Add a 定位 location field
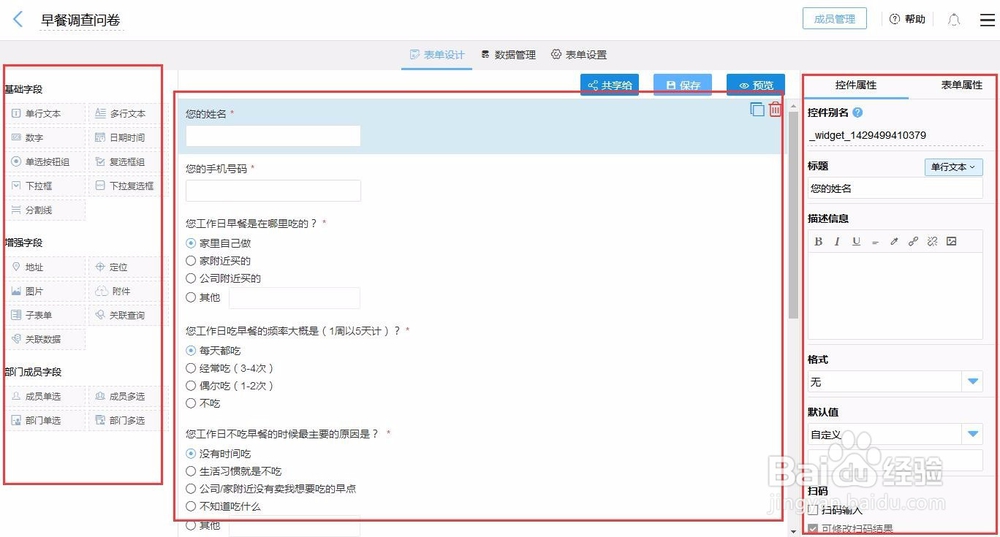This screenshot has height=537, width=1000. 126,267
